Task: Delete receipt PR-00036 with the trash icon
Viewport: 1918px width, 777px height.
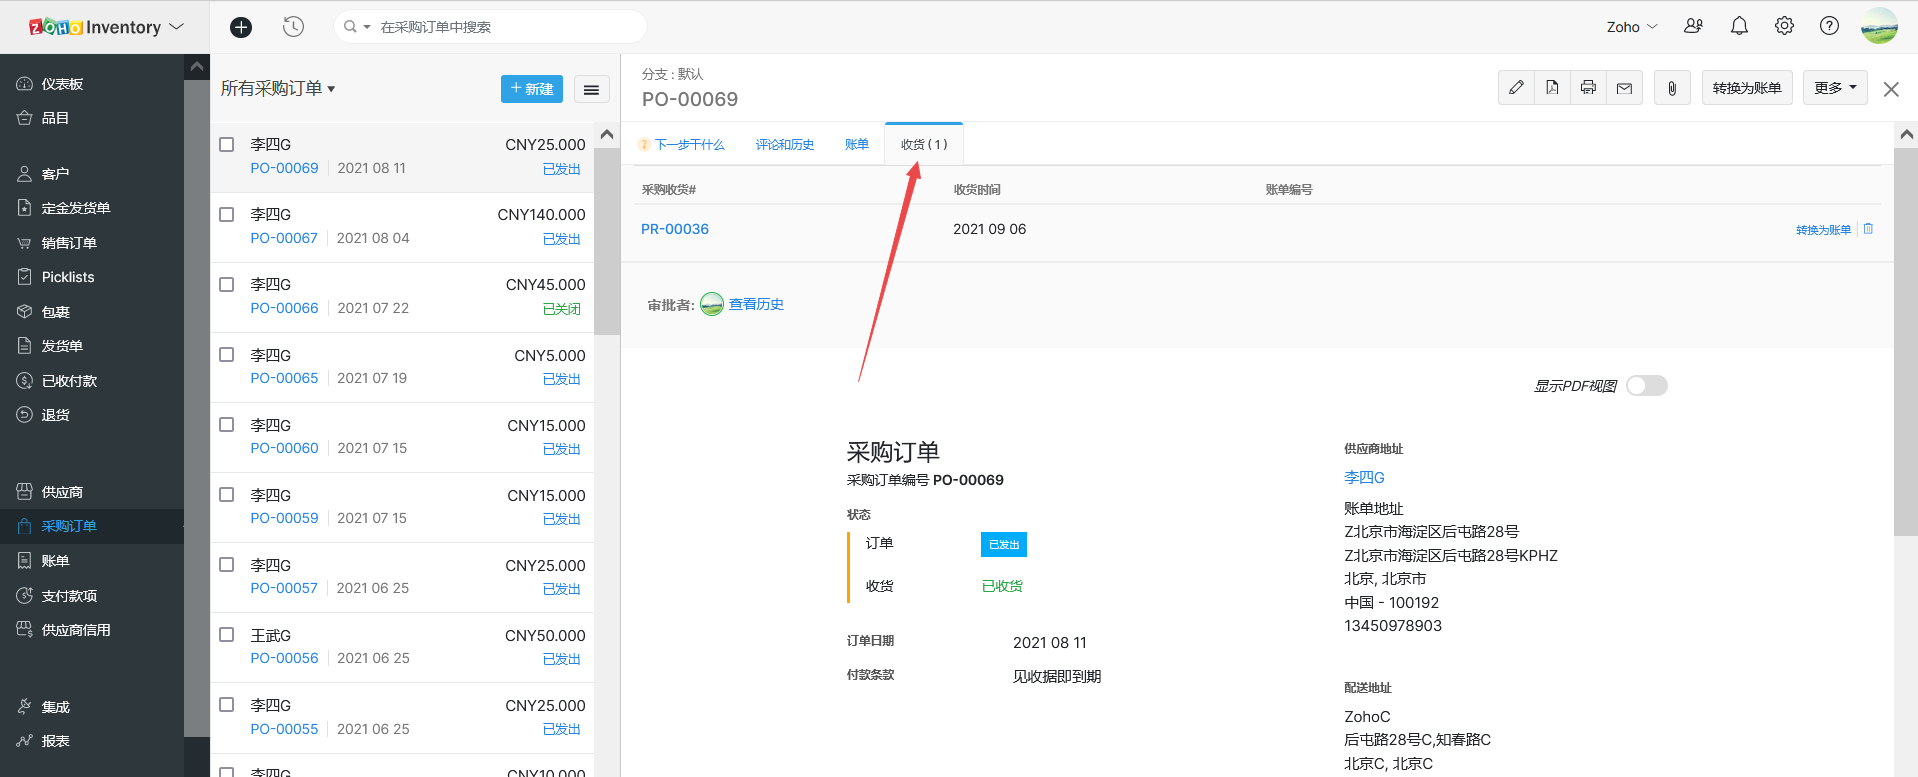Action: tap(1868, 229)
